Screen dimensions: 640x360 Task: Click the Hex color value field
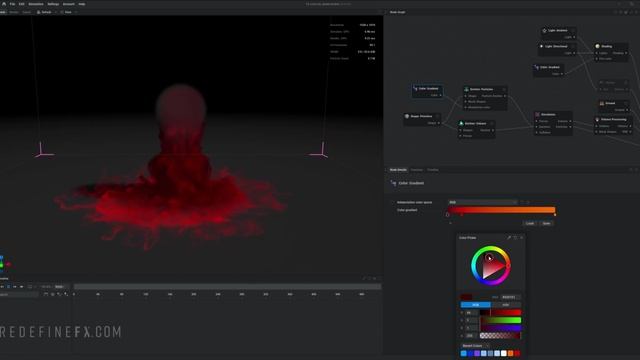tap(511, 297)
